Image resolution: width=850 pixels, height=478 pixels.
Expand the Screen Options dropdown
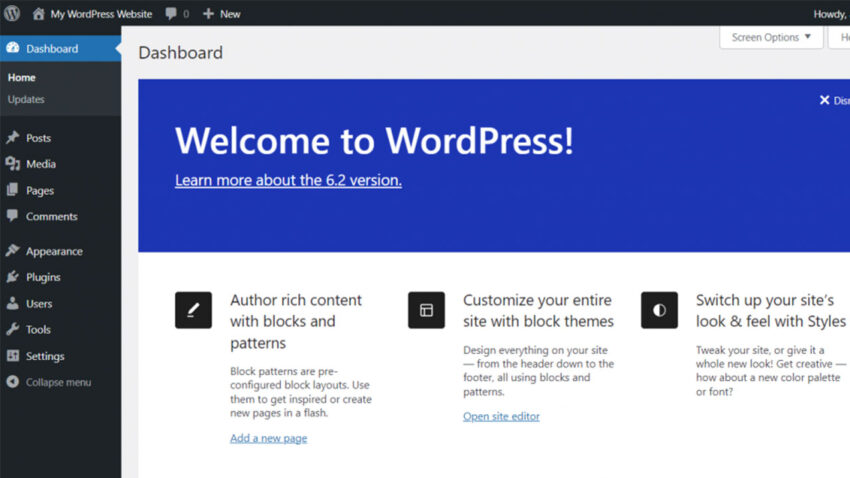[x=771, y=37]
